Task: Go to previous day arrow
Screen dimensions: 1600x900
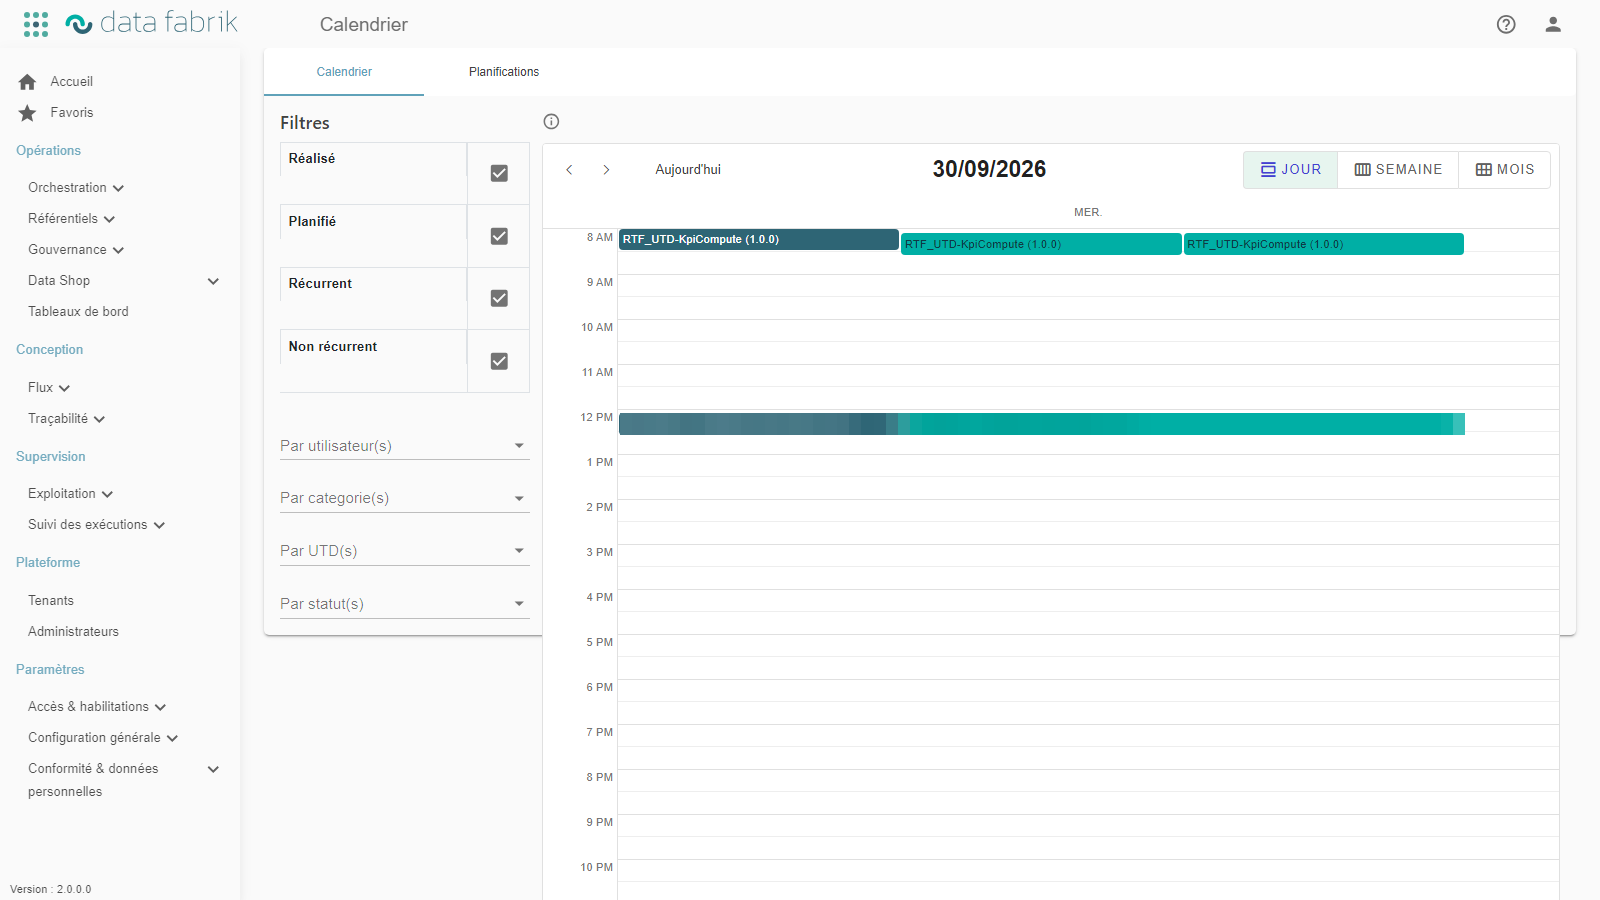Action: coord(569,170)
